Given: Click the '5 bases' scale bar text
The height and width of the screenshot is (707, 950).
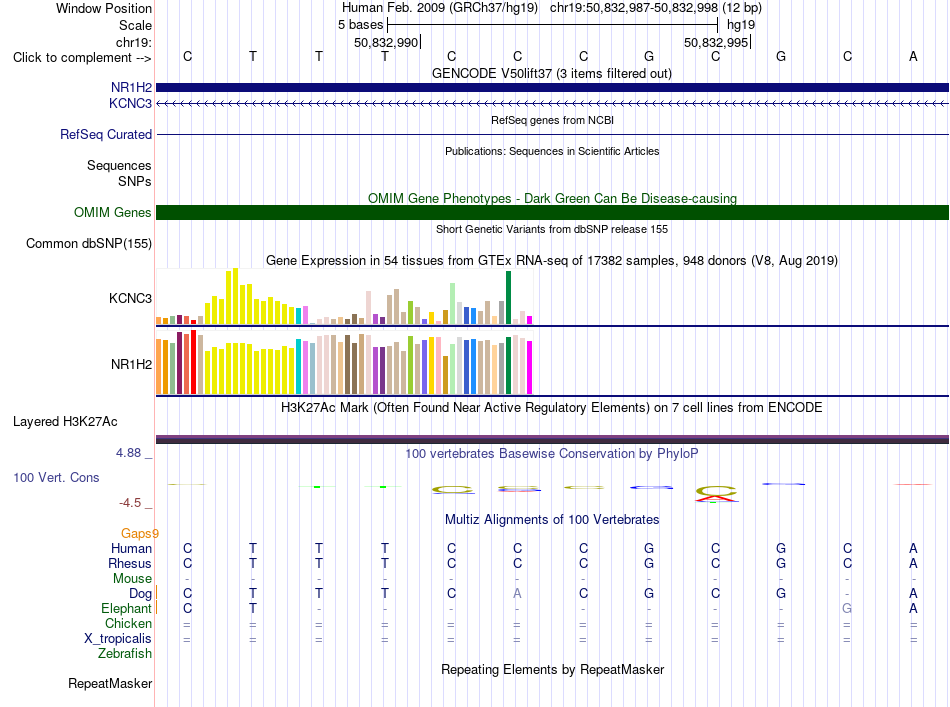Looking at the screenshot, I should pyautogui.click(x=360, y=25).
